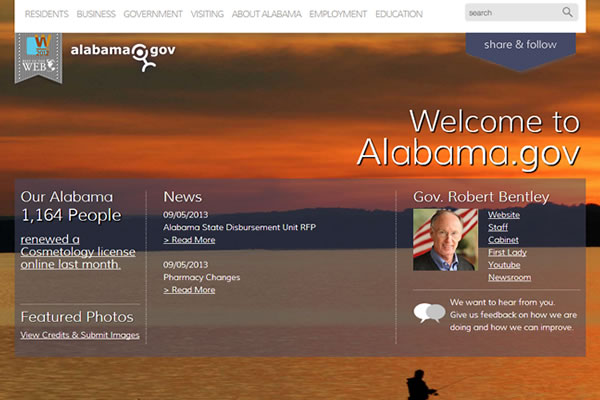Viewport: 600px width, 400px height.
Task: Open the Residents menu
Action: pos(47,14)
